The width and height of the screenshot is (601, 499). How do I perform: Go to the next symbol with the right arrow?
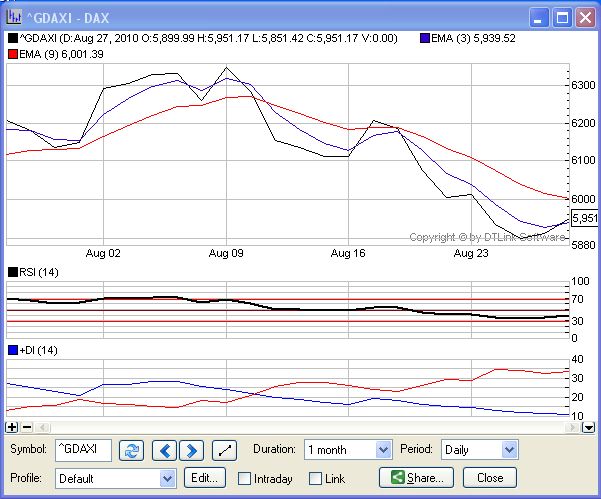(x=191, y=450)
